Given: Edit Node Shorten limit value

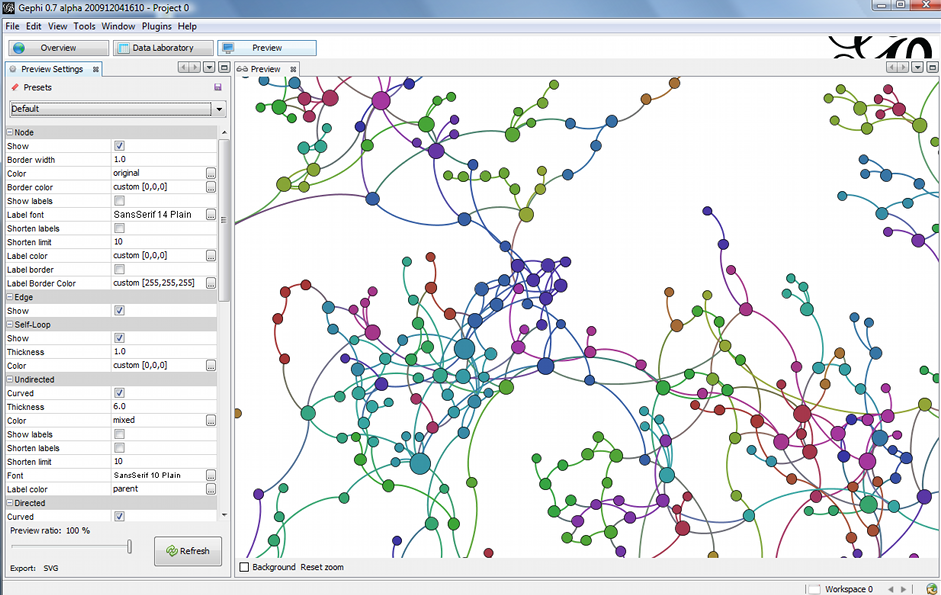Looking at the screenshot, I should click(x=164, y=242).
